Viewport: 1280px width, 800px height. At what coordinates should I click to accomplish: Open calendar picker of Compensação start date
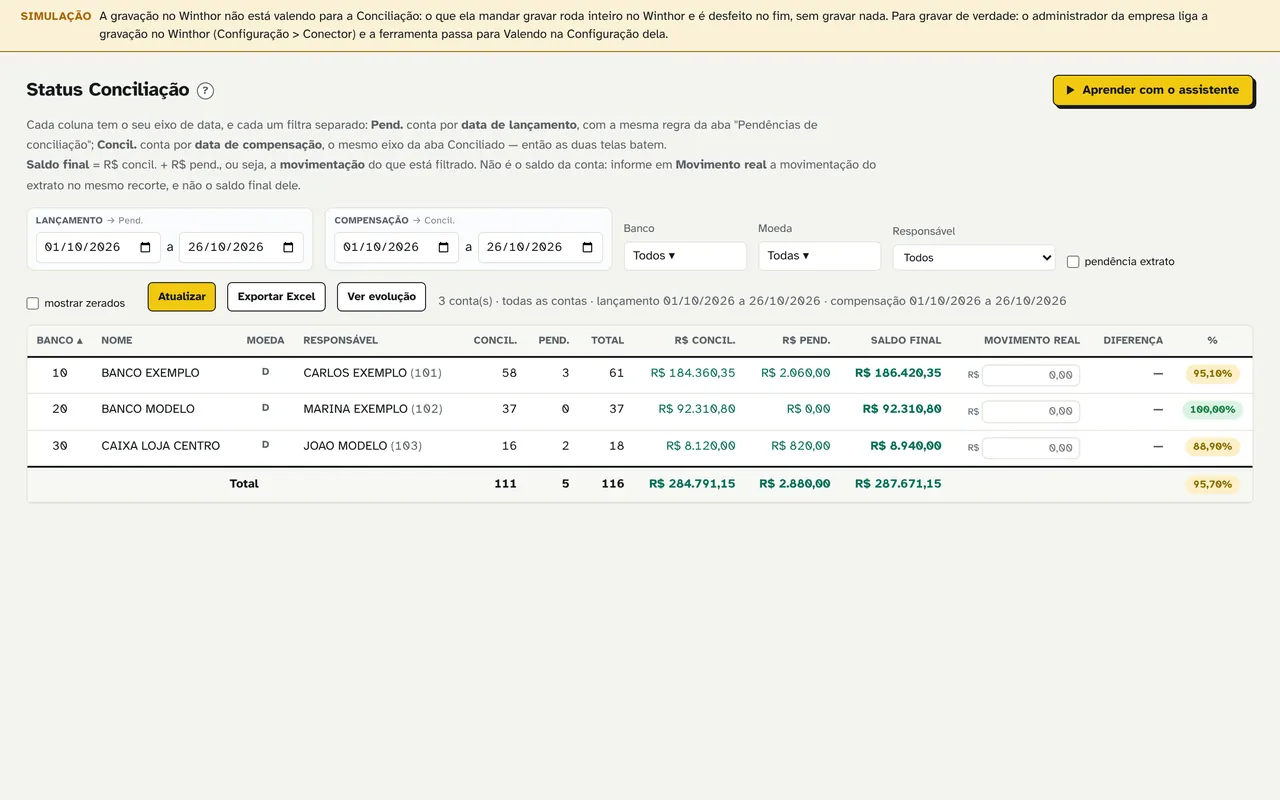point(444,247)
